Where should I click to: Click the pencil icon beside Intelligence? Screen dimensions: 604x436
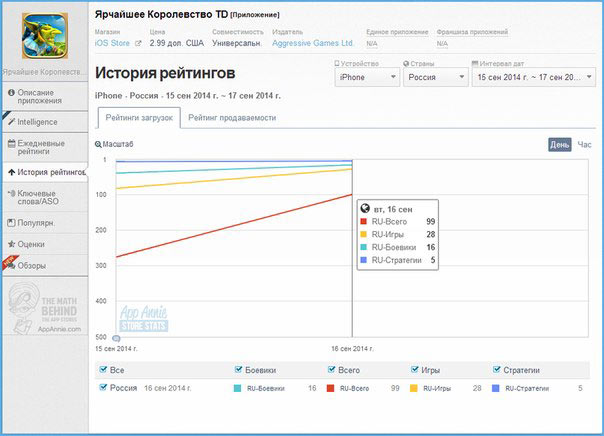coord(12,121)
